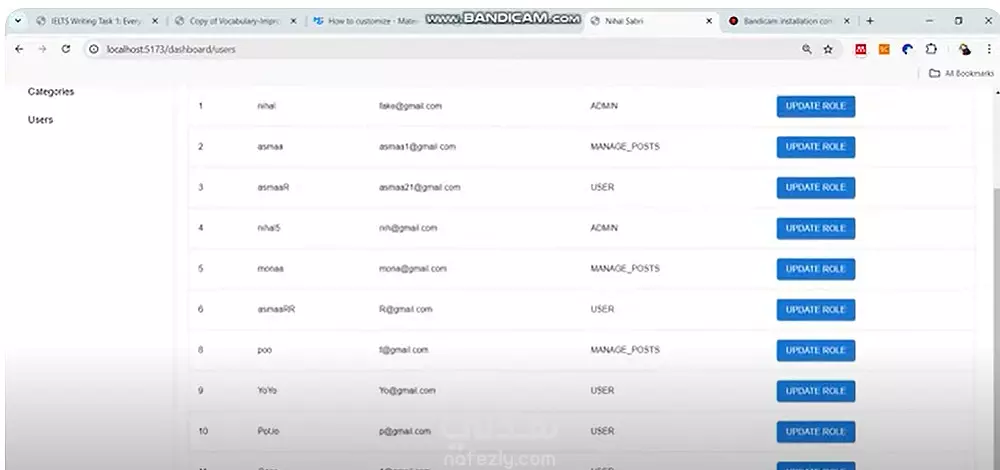Reload the page with the refresh icon
This screenshot has height=470, width=1000.
66,49
